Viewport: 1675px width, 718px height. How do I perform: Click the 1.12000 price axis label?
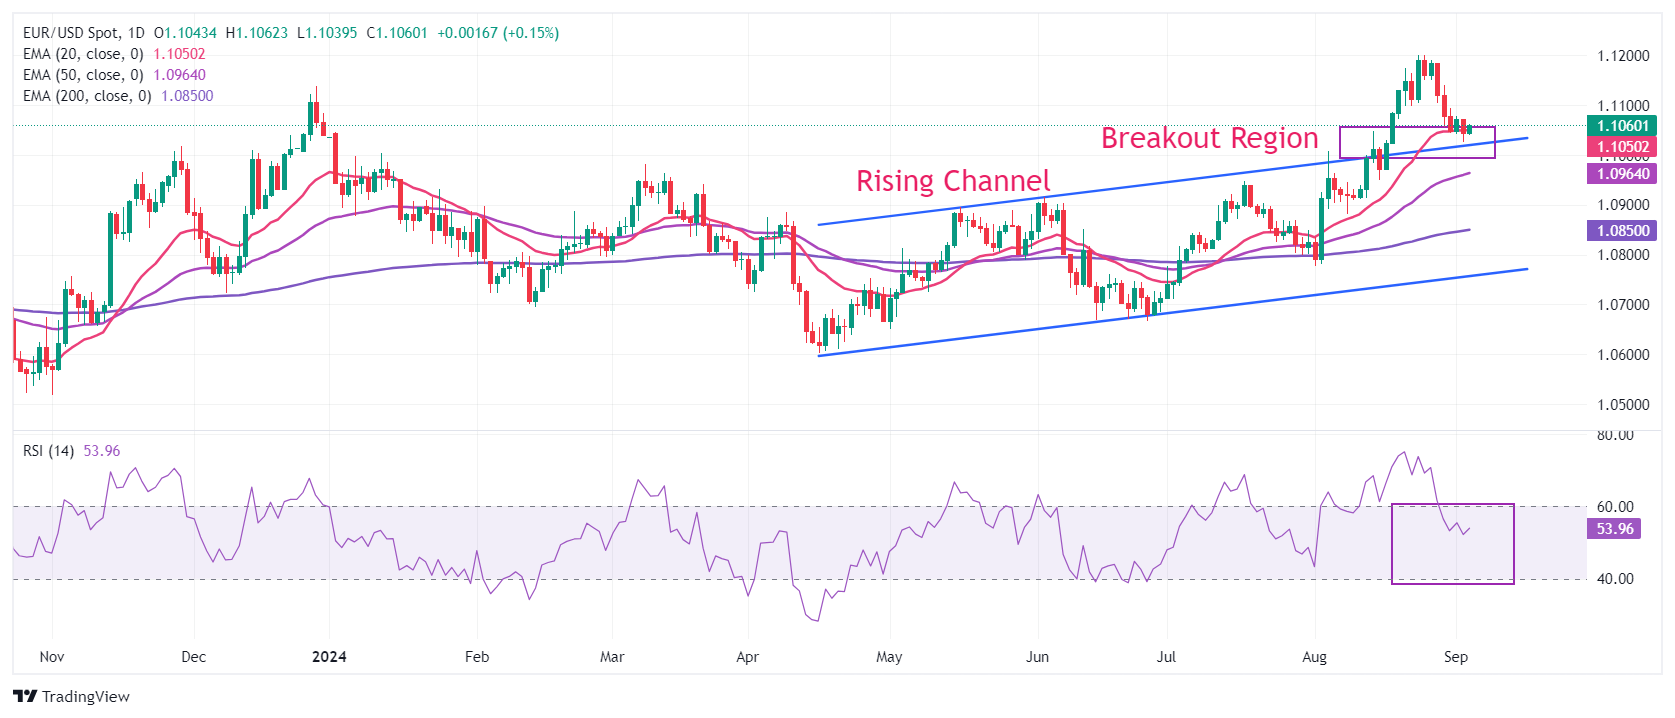coord(1623,56)
